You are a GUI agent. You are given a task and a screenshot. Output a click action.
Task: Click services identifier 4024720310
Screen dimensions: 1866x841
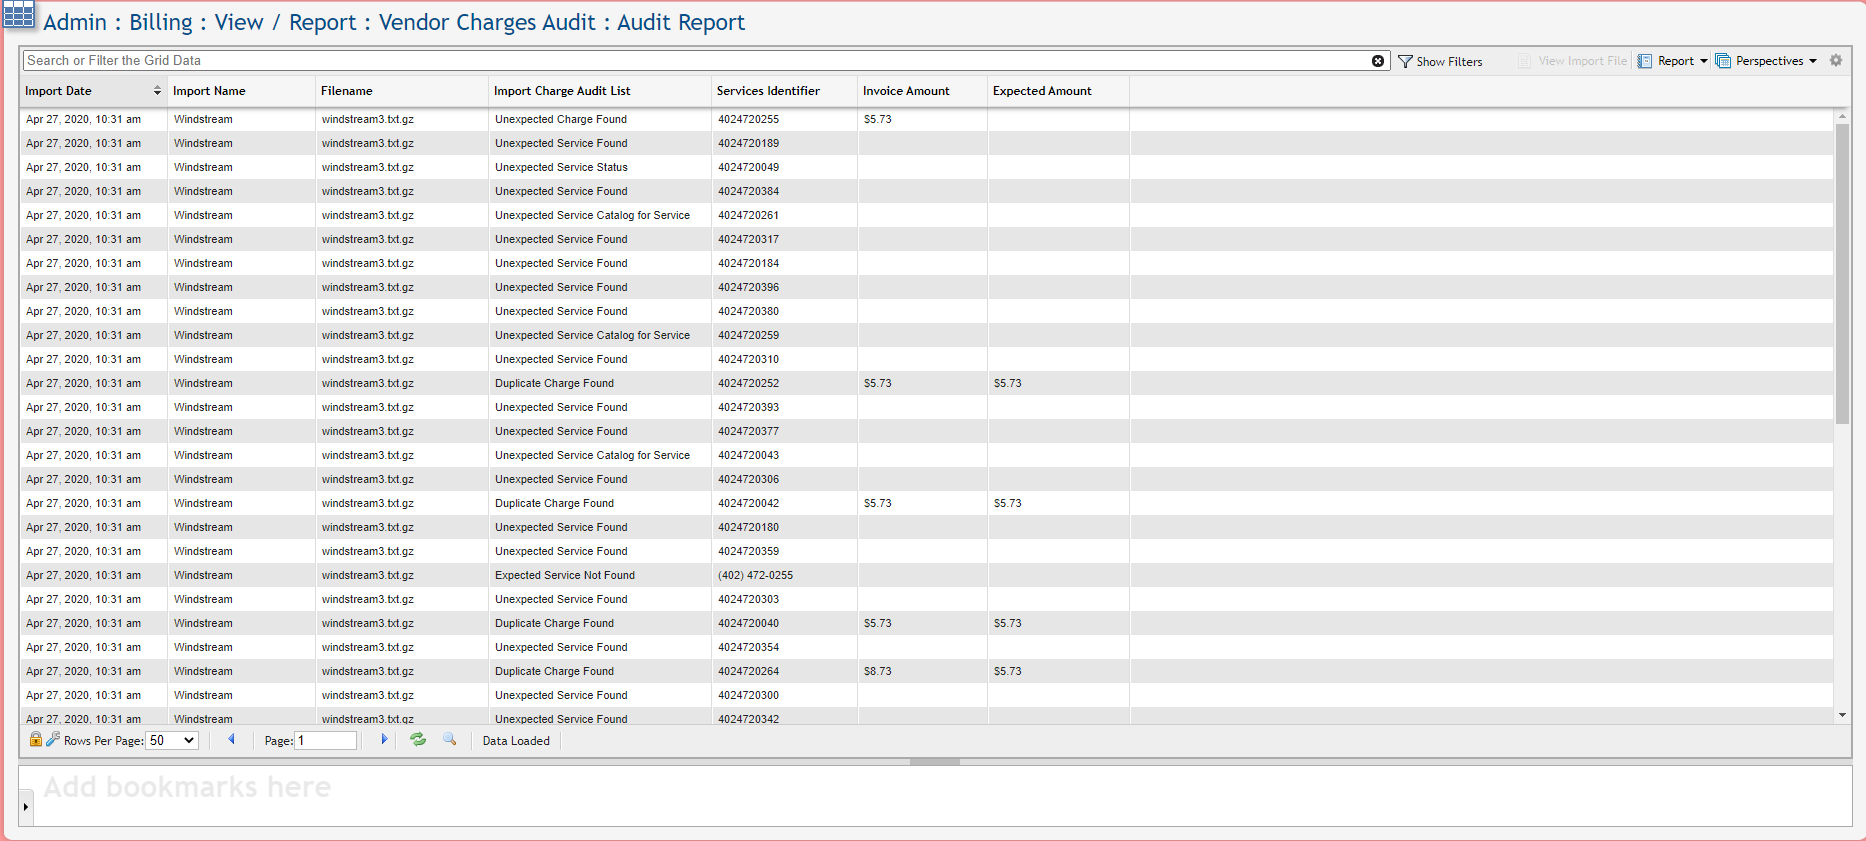[x=748, y=359]
